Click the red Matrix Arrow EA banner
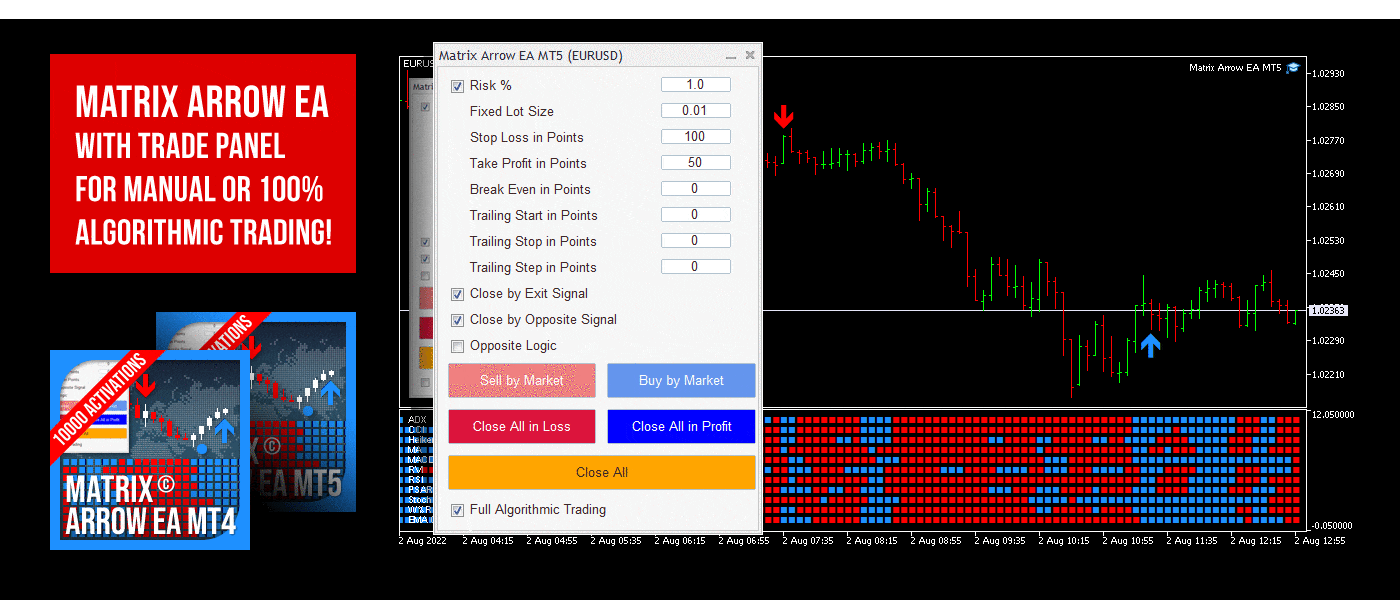This screenshot has height=600, width=1400. (x=203, y=164)
